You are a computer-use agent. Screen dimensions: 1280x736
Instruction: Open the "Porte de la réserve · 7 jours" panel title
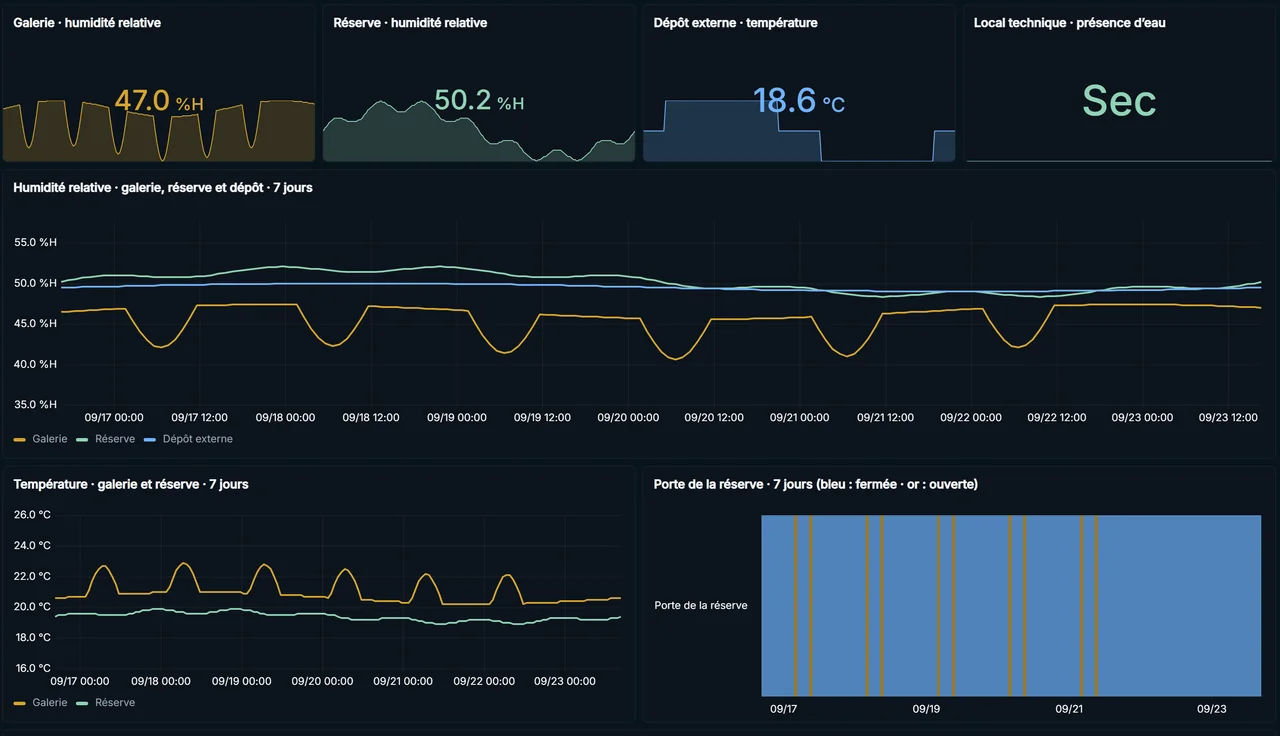[x=815, y=484]
